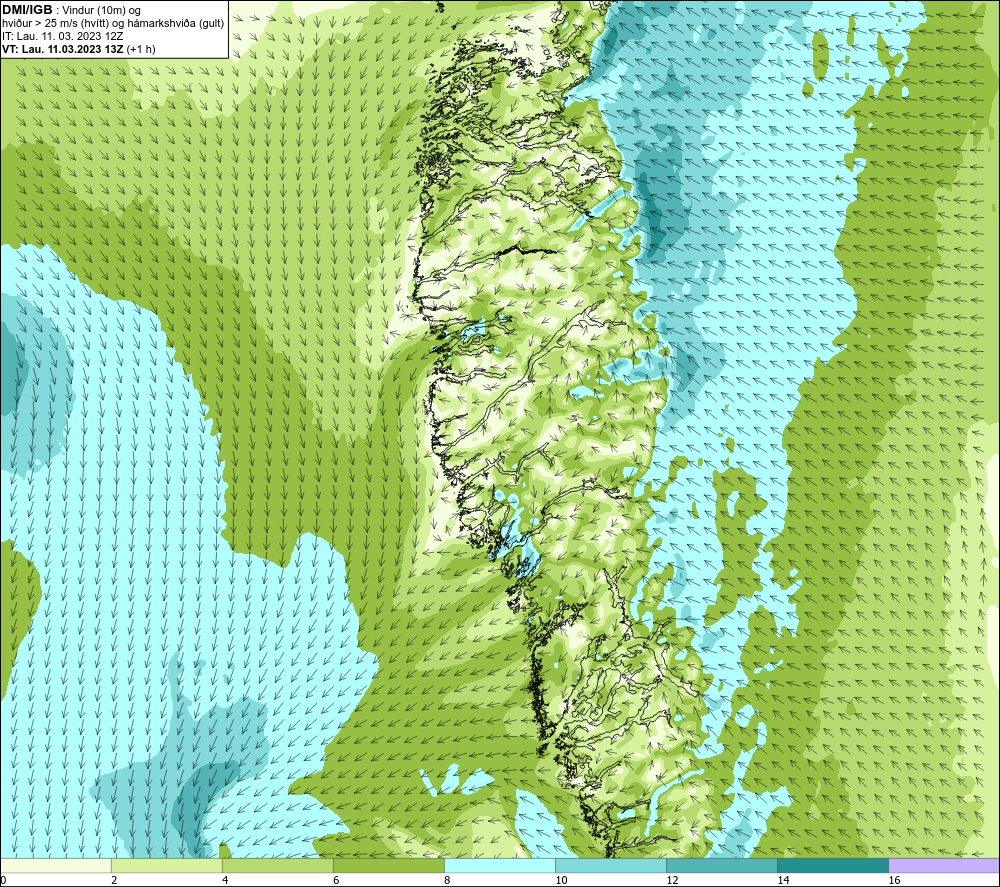Click legend scale label 2

tap(114, 880)
